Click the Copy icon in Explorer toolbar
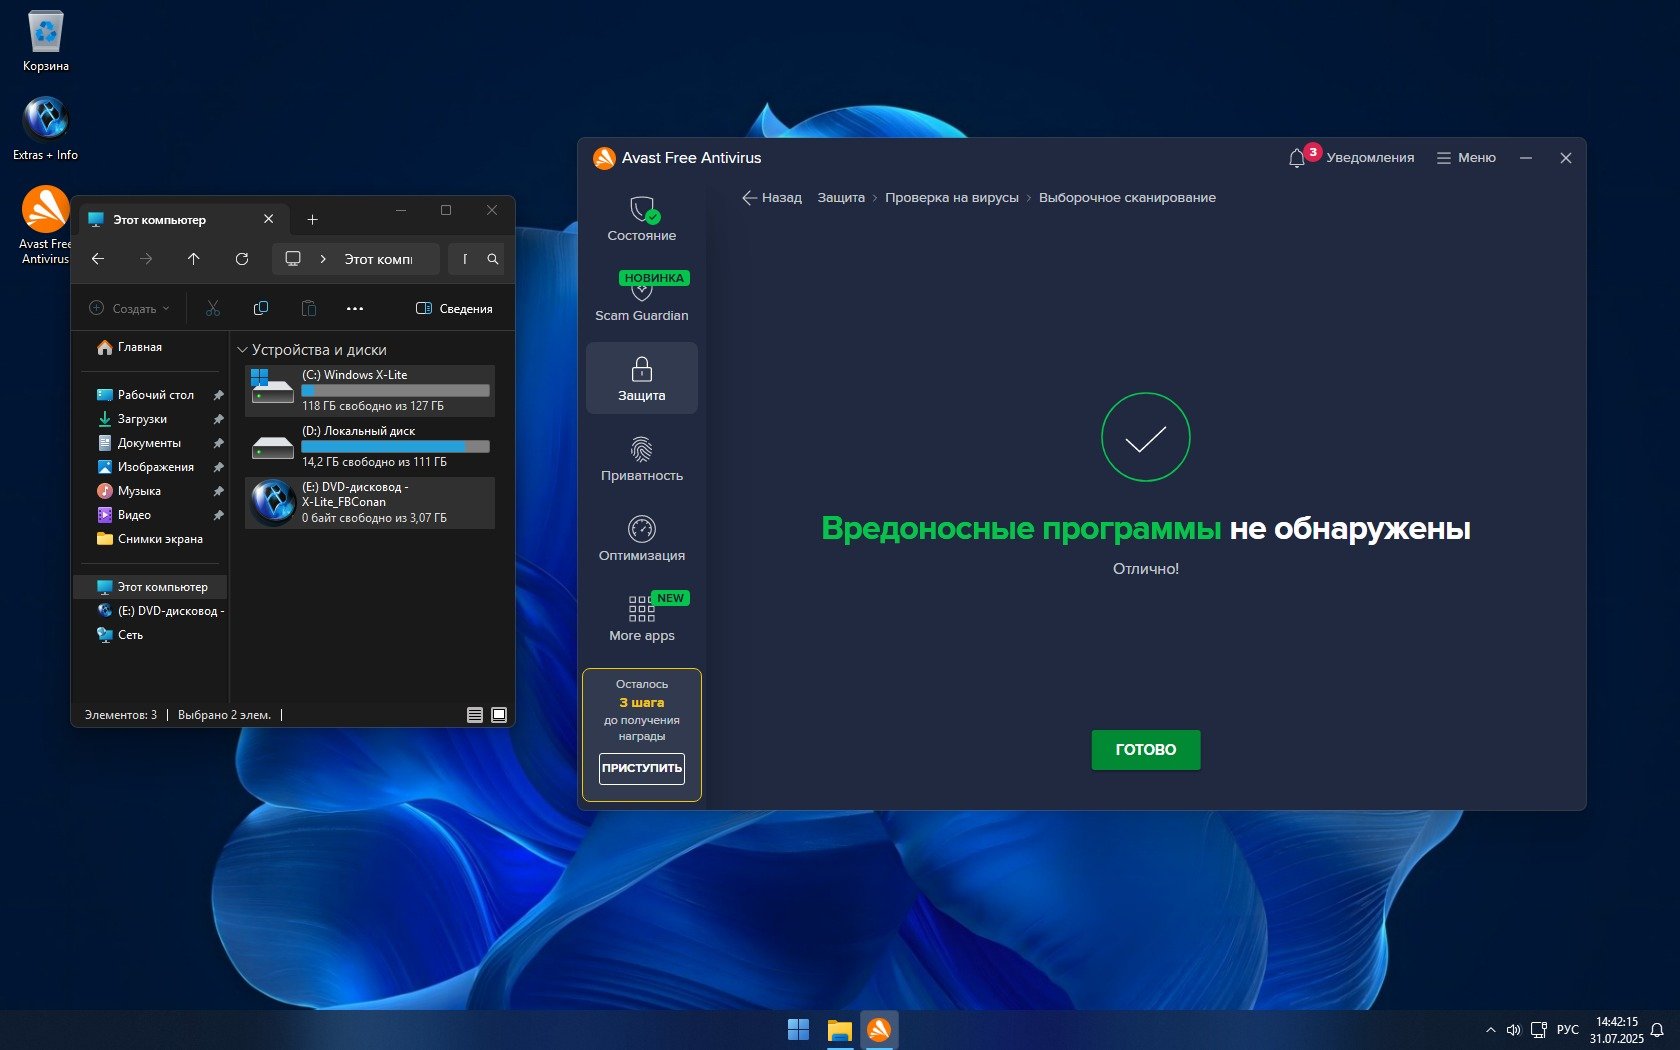Image resolution: width=1680 pixels, height=1050 pixels. coord(261,309)
